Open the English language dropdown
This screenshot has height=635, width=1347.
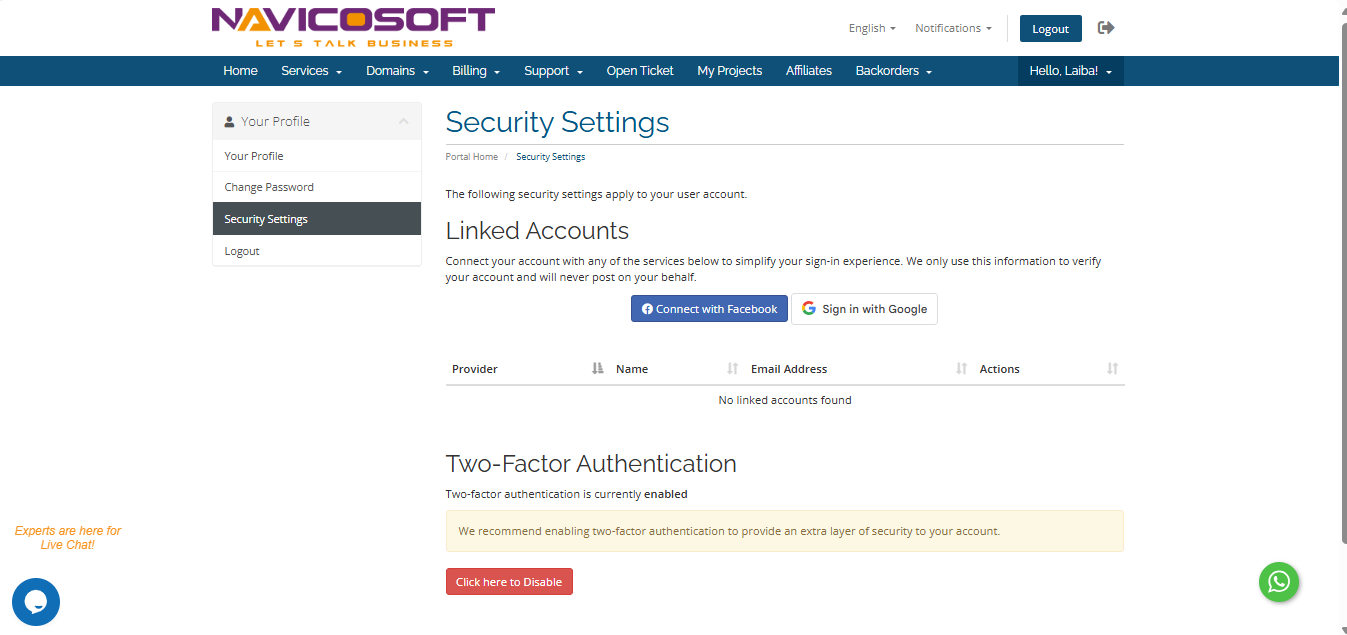[871, 28]
